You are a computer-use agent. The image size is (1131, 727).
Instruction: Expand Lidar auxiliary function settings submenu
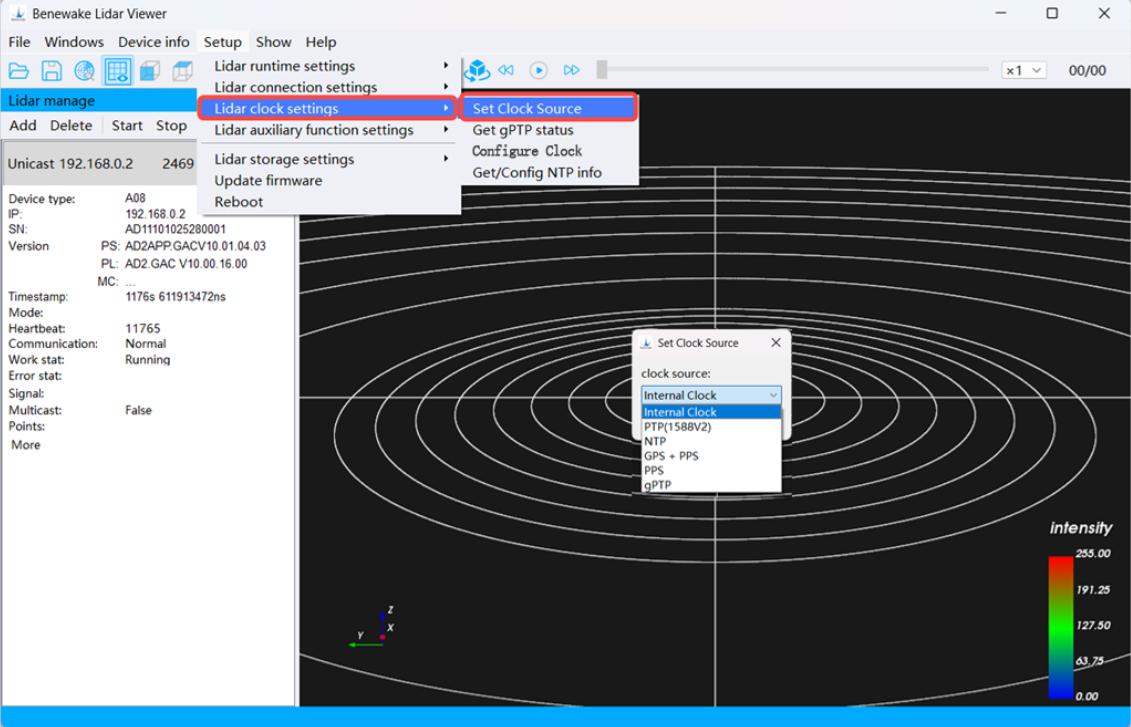click(x=329, y=130)
